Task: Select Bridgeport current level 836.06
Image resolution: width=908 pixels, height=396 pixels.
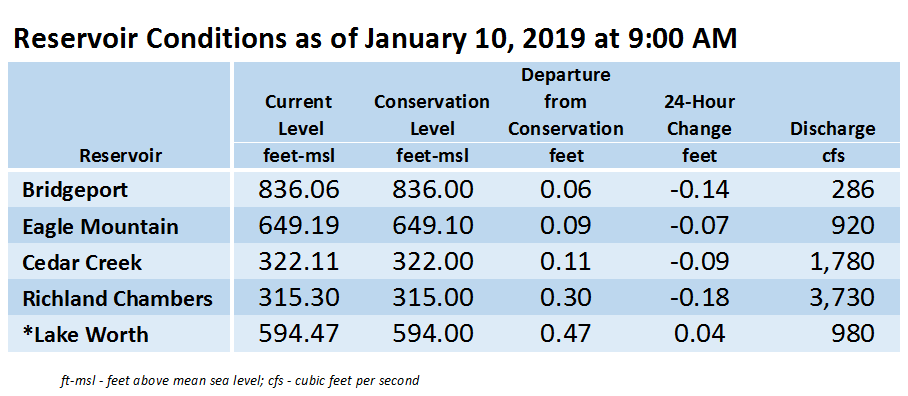Action: 299,190
